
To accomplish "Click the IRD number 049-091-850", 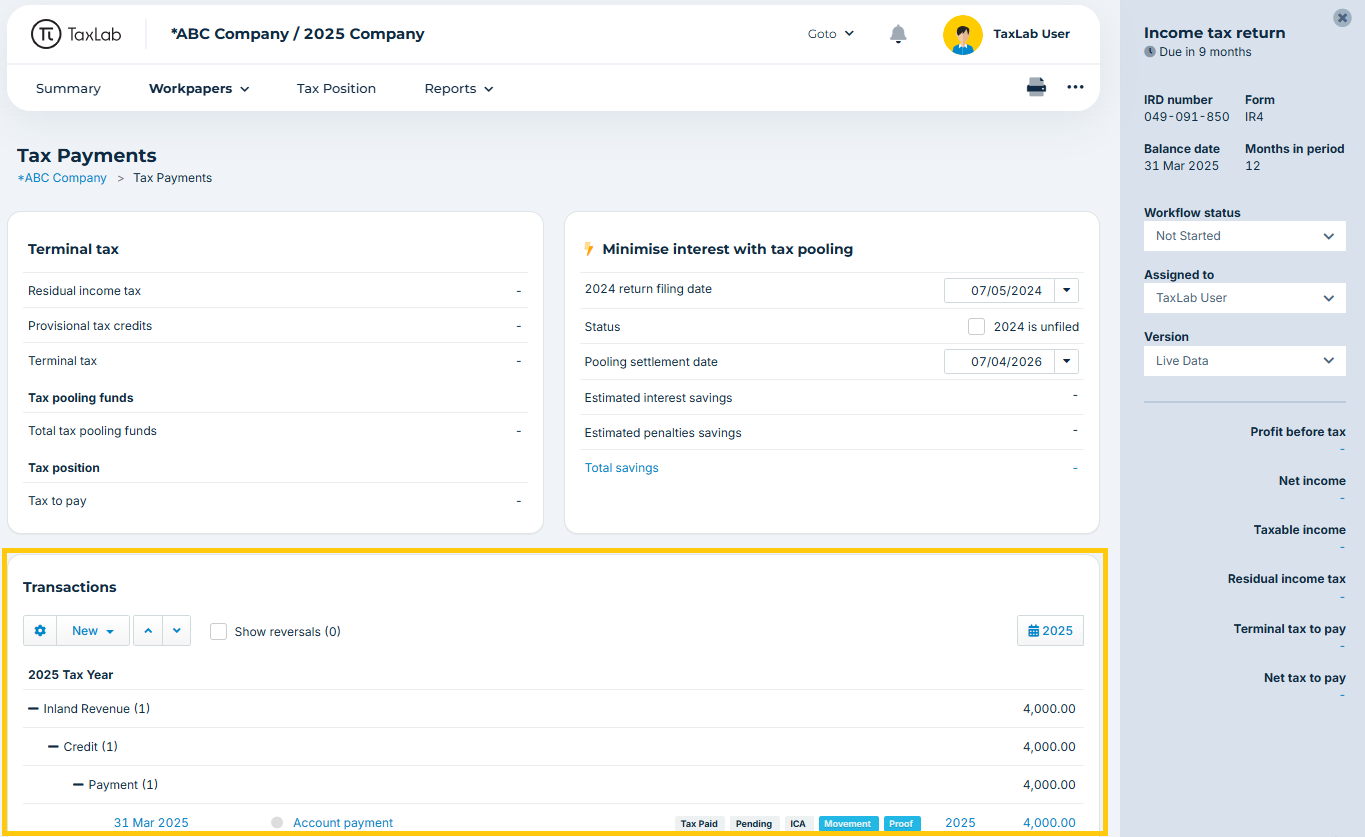I will 1186,117.
